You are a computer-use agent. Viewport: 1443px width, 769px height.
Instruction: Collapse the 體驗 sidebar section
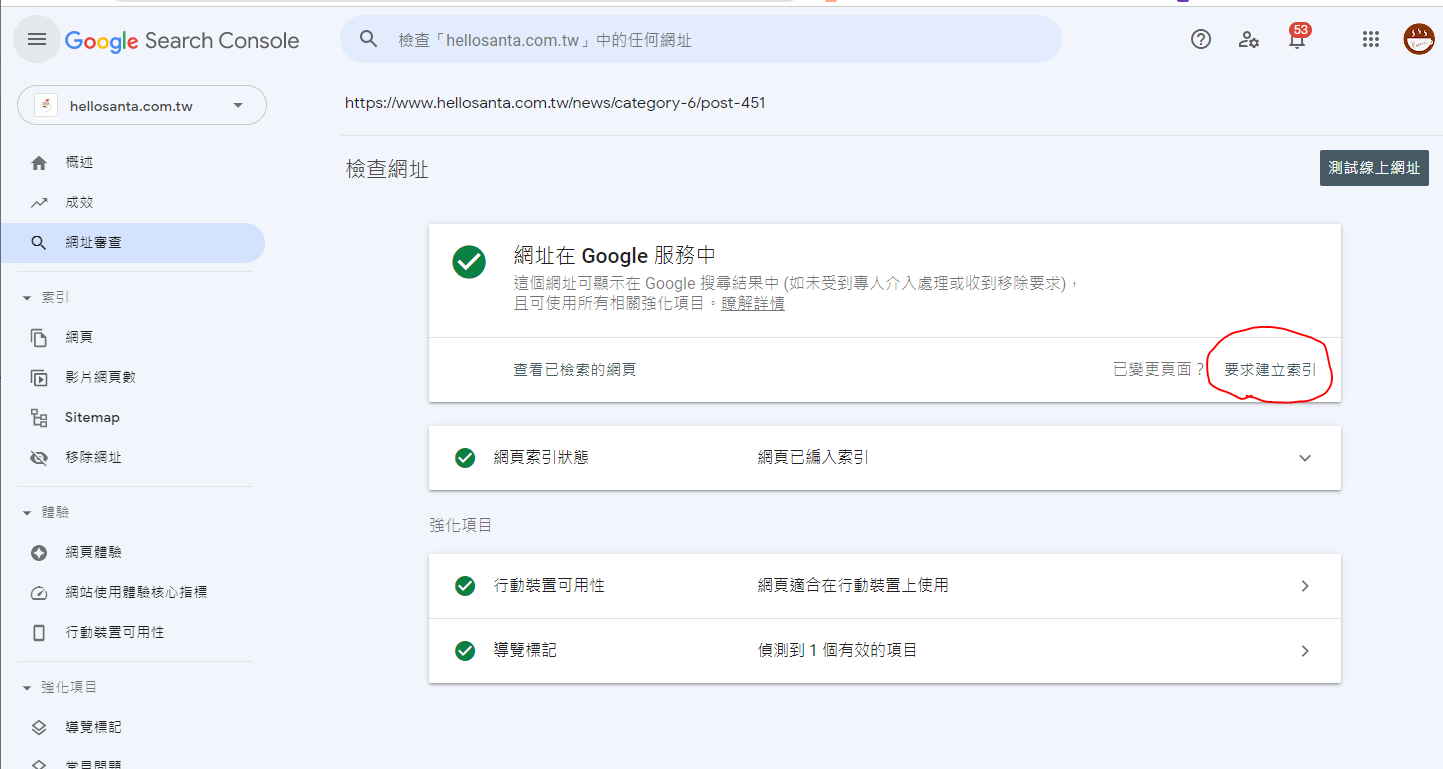(27, 513)
